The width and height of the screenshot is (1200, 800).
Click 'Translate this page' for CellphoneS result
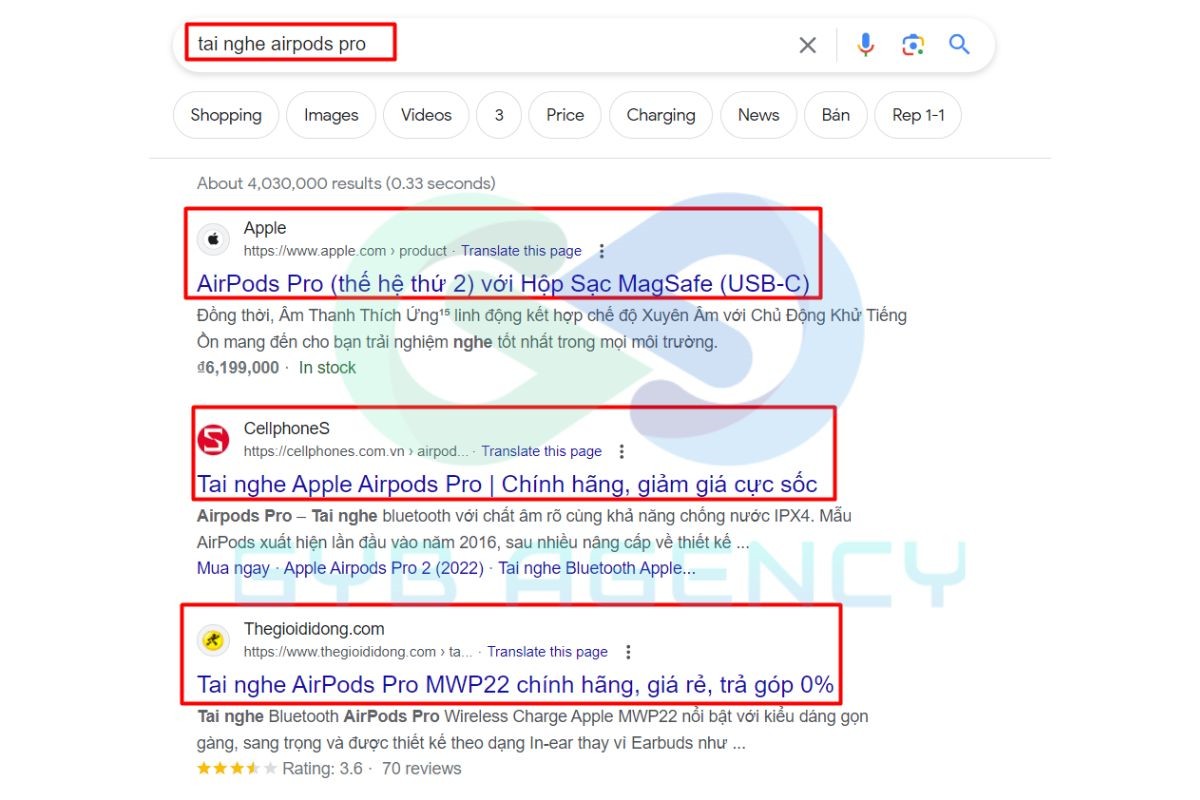541,451
